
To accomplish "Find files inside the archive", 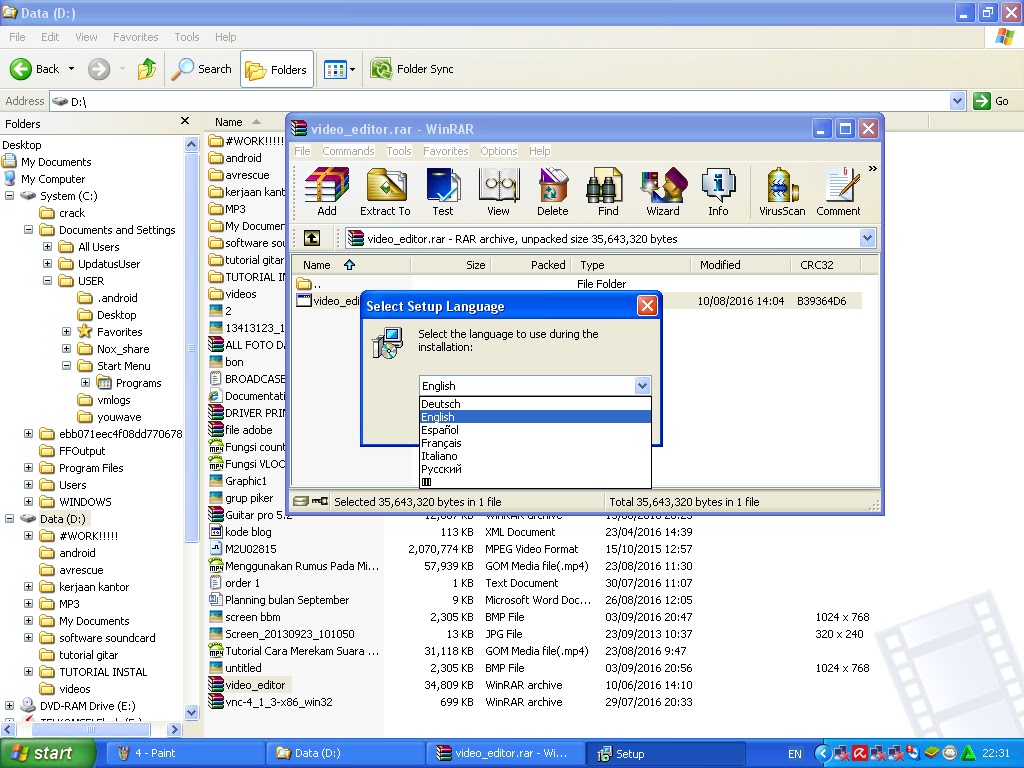I will coord(606,191).
